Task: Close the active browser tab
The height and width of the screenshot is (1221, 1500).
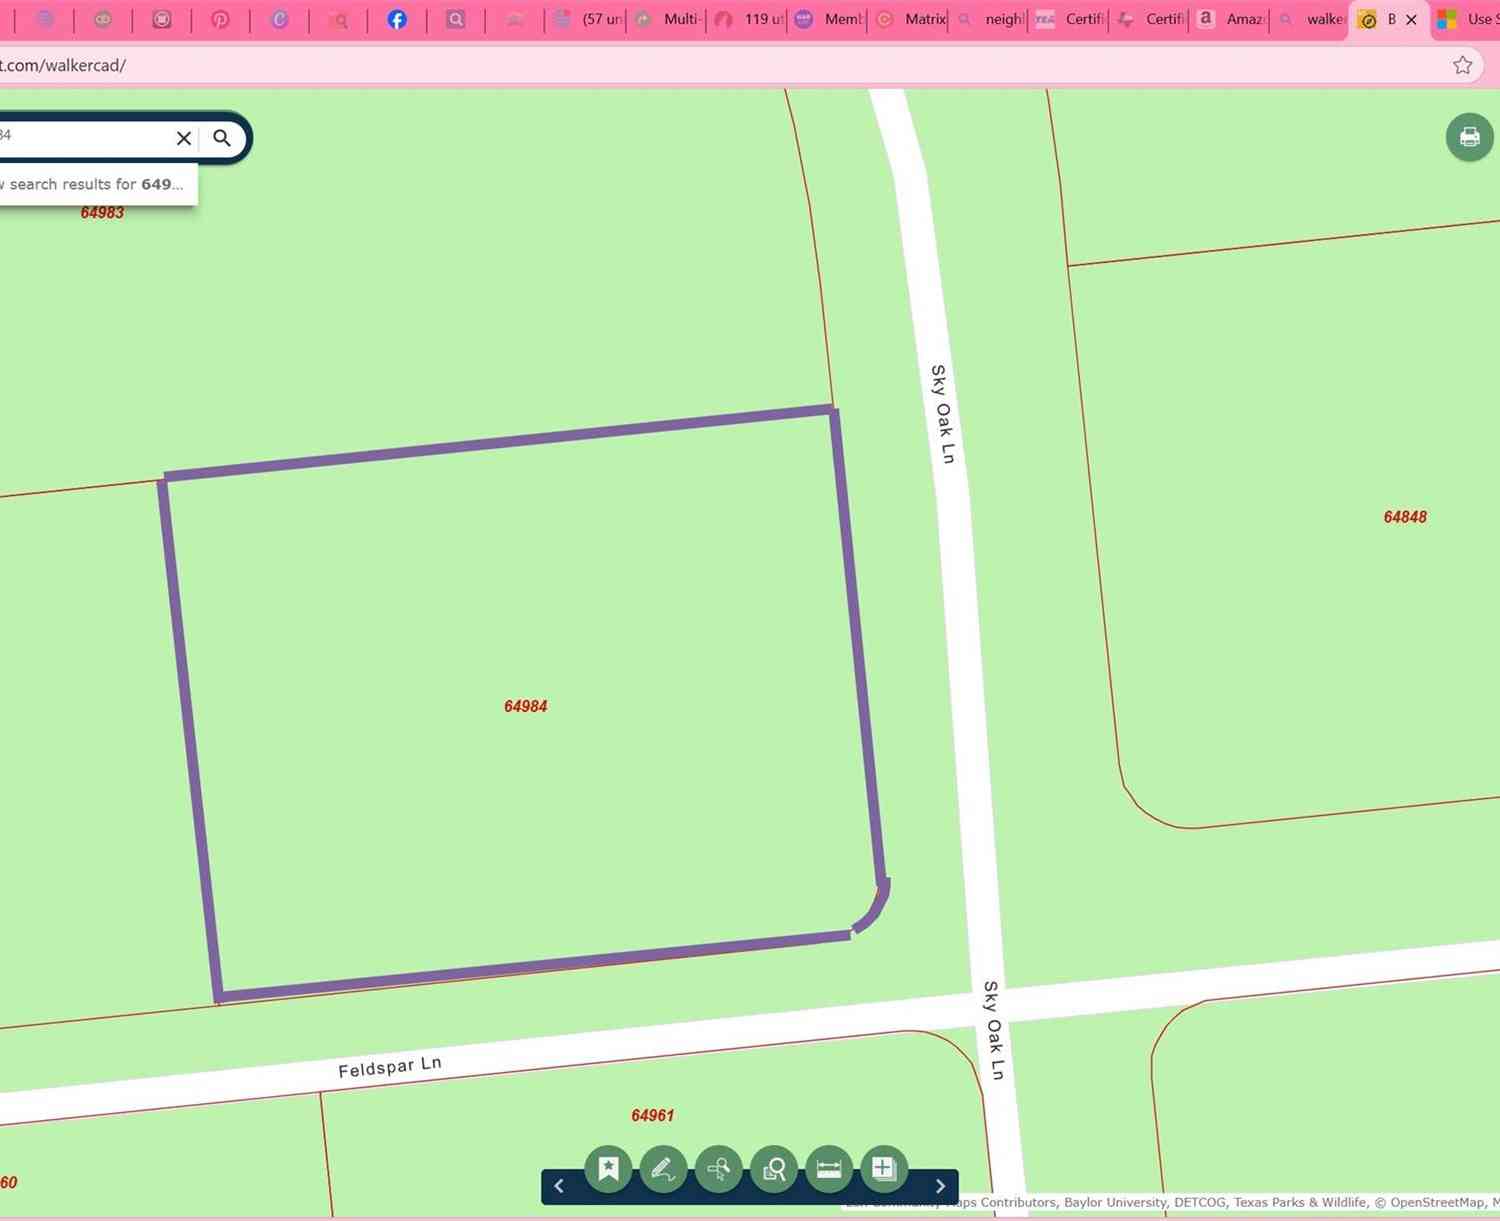Action: (1412, 19)
